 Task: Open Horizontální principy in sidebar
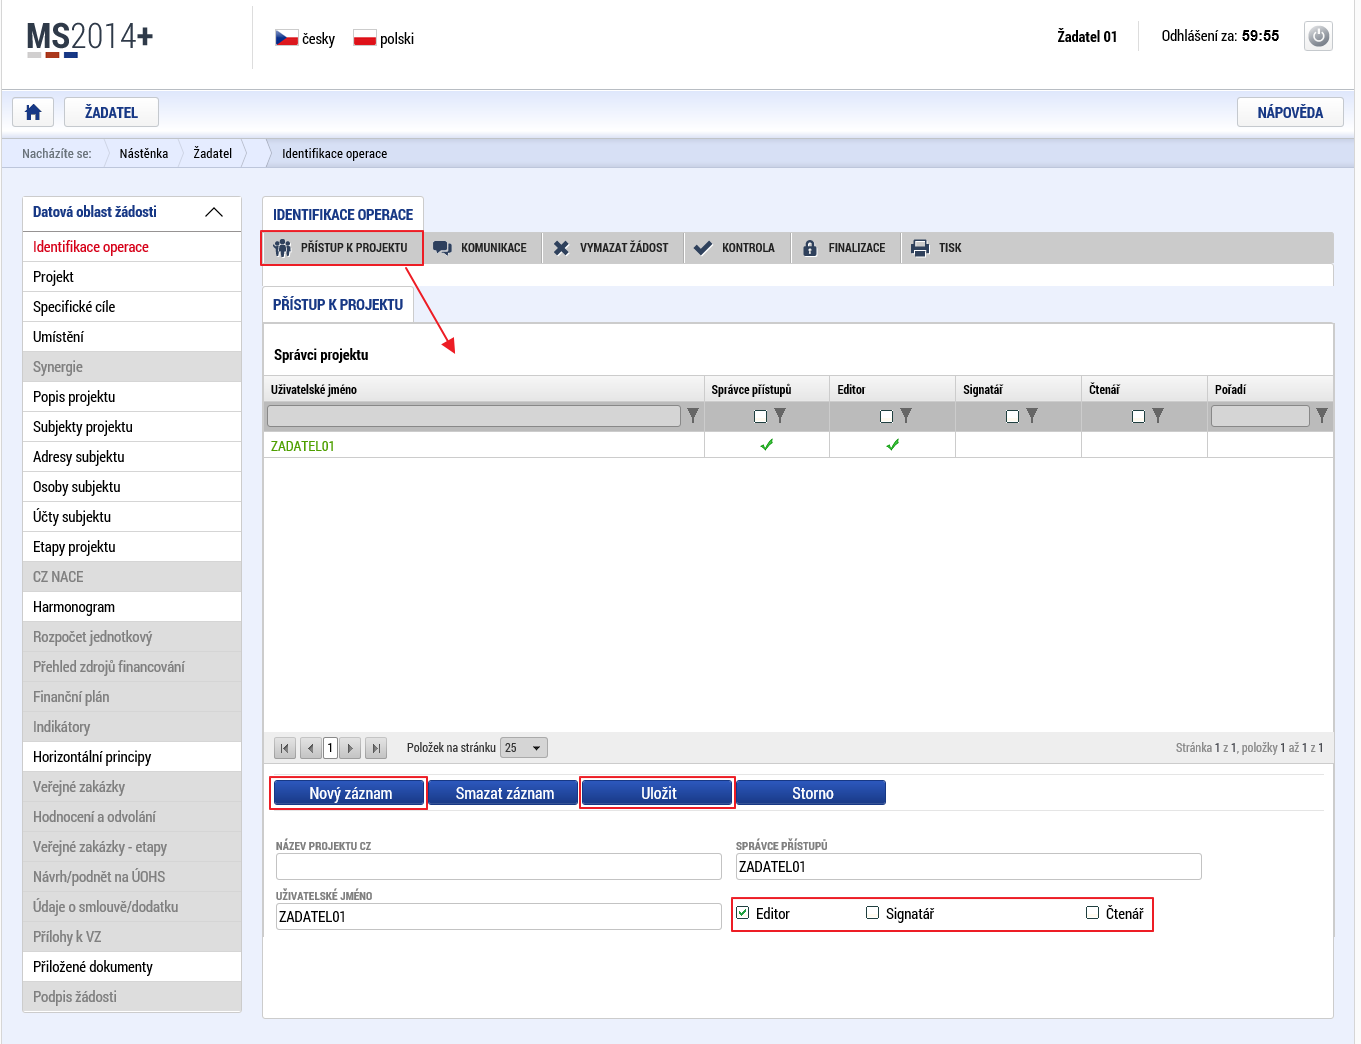(x=132, y=757)
